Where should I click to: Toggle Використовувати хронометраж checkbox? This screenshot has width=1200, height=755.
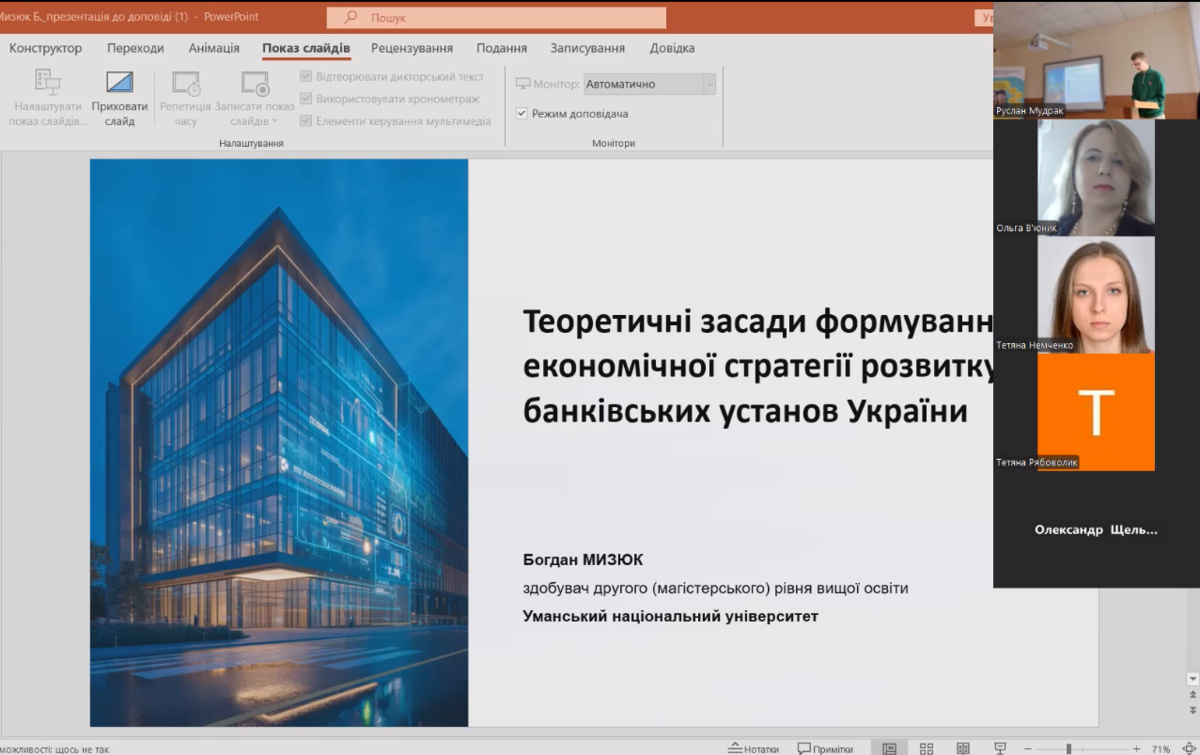click(x=306, y=99)
